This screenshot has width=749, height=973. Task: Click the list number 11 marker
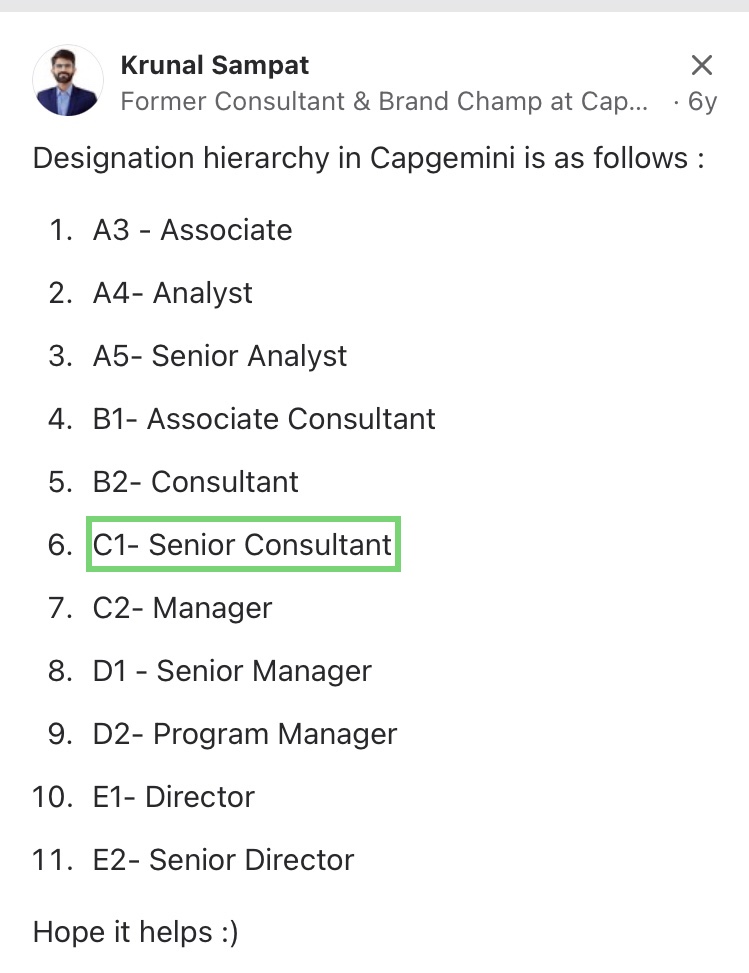53,860
